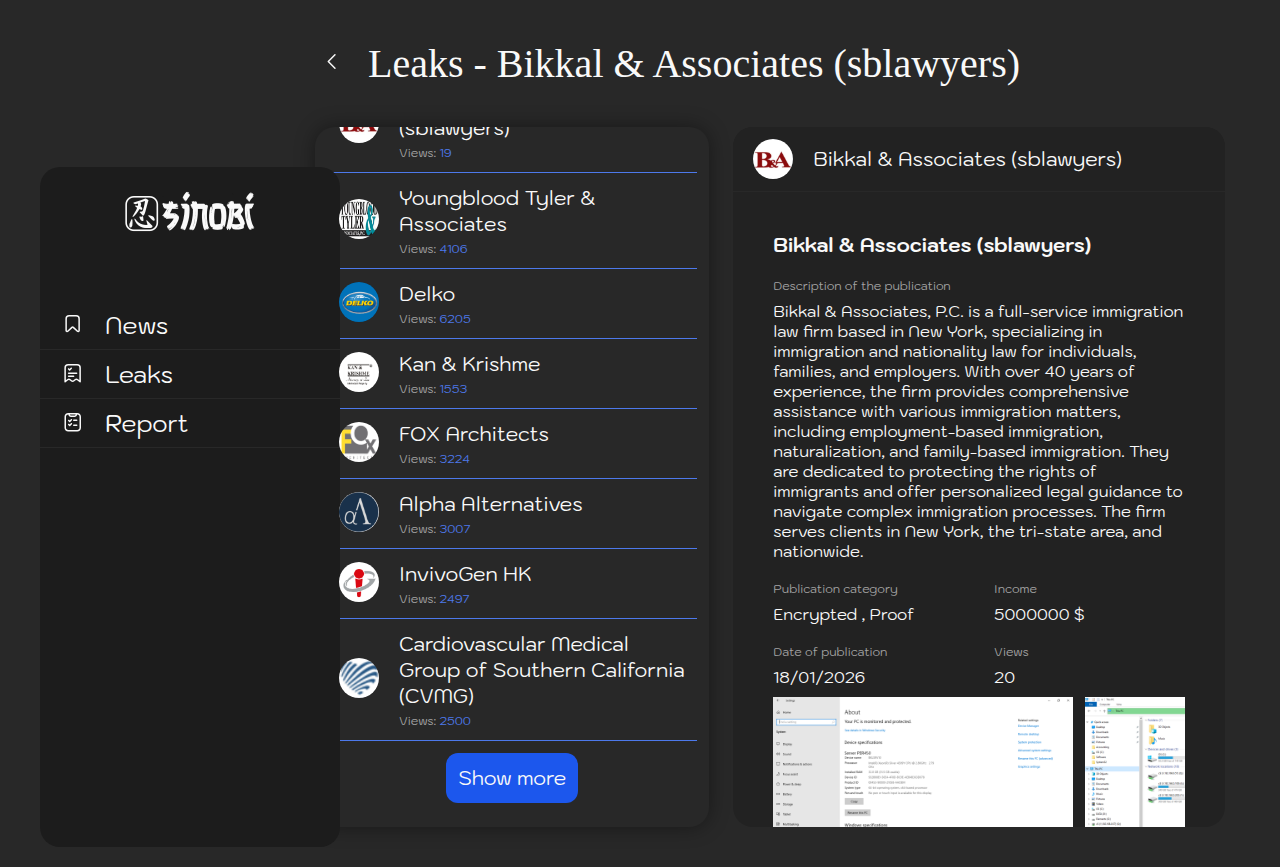The height and width of the screenshot is (867, 1280).
Task: Open the News menu item
Action: pos(137,326)
